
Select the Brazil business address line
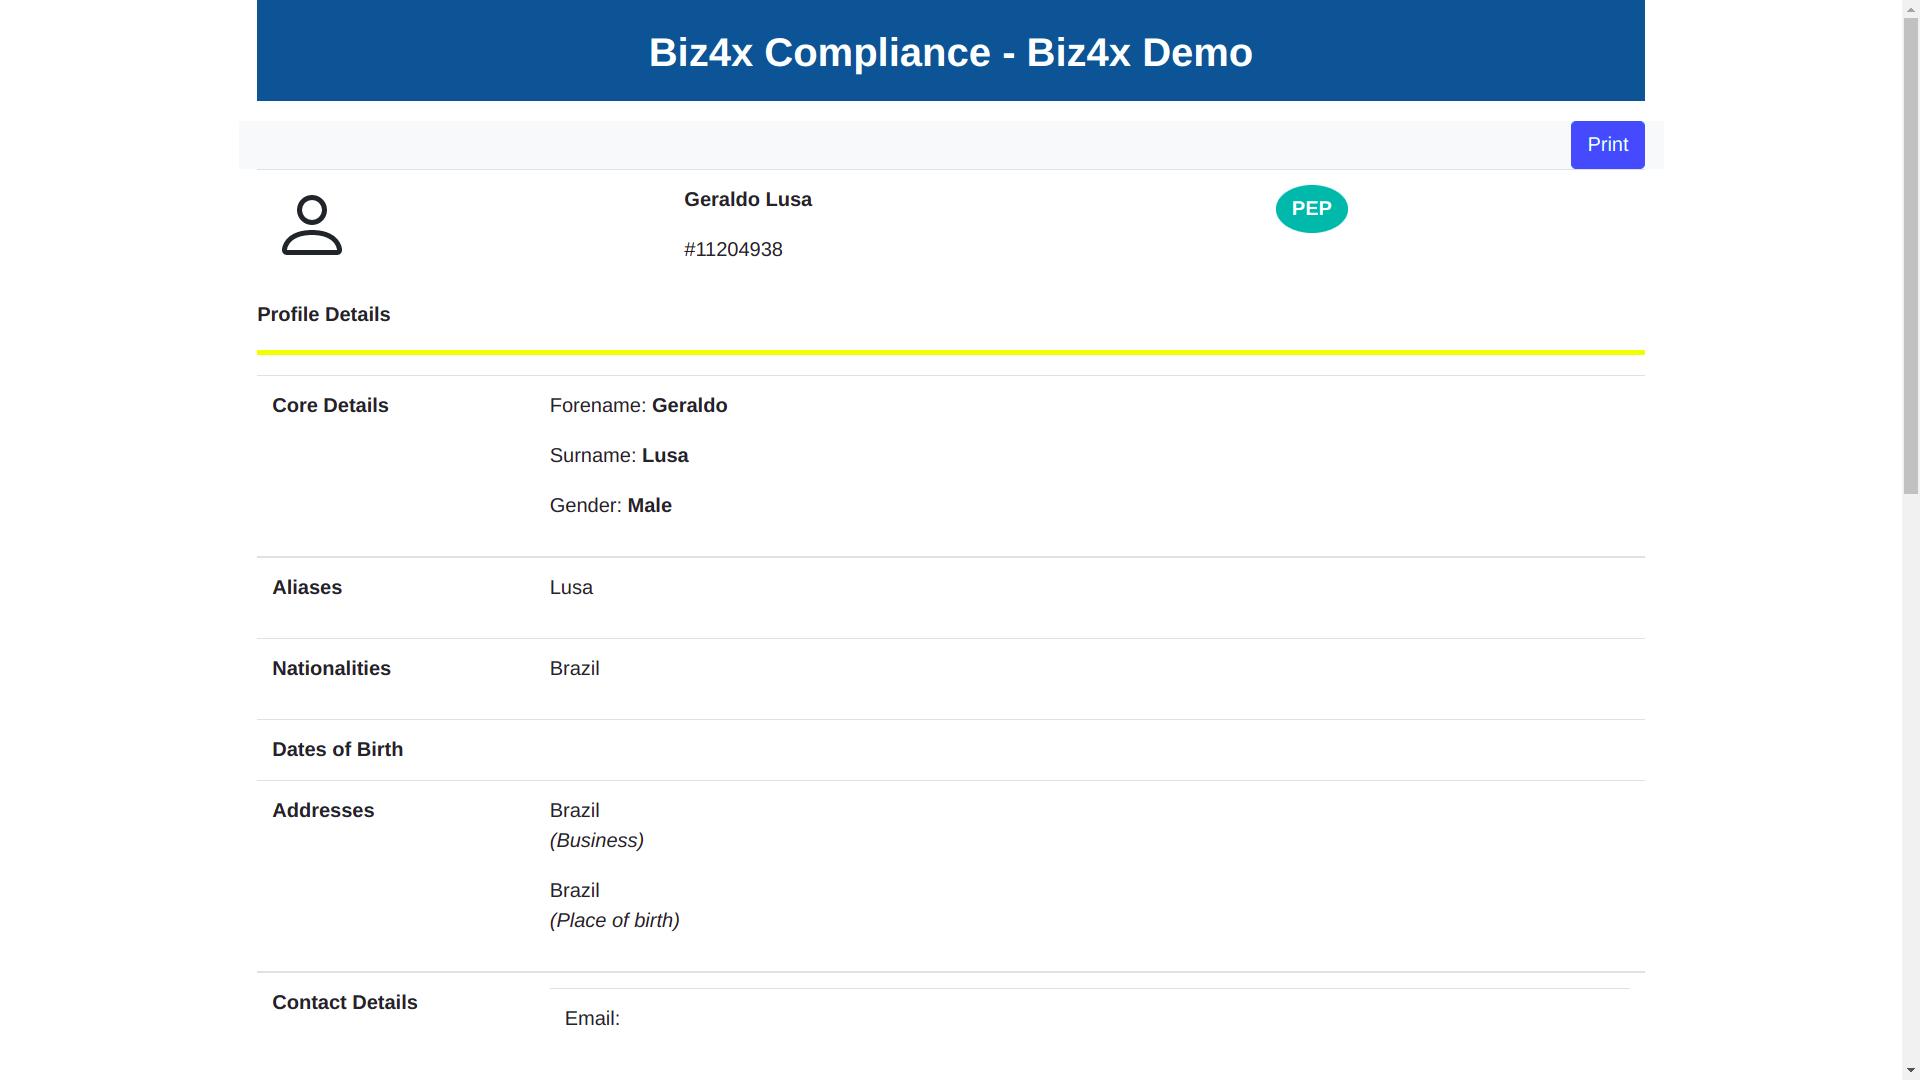575,811
